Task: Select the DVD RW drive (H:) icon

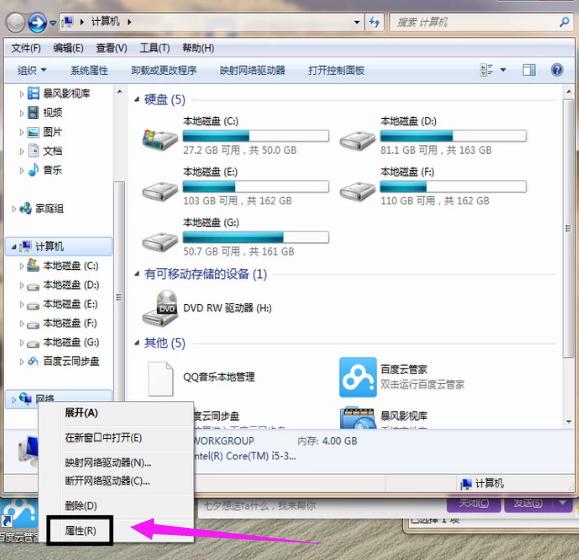Action: [x=160, y=308]
